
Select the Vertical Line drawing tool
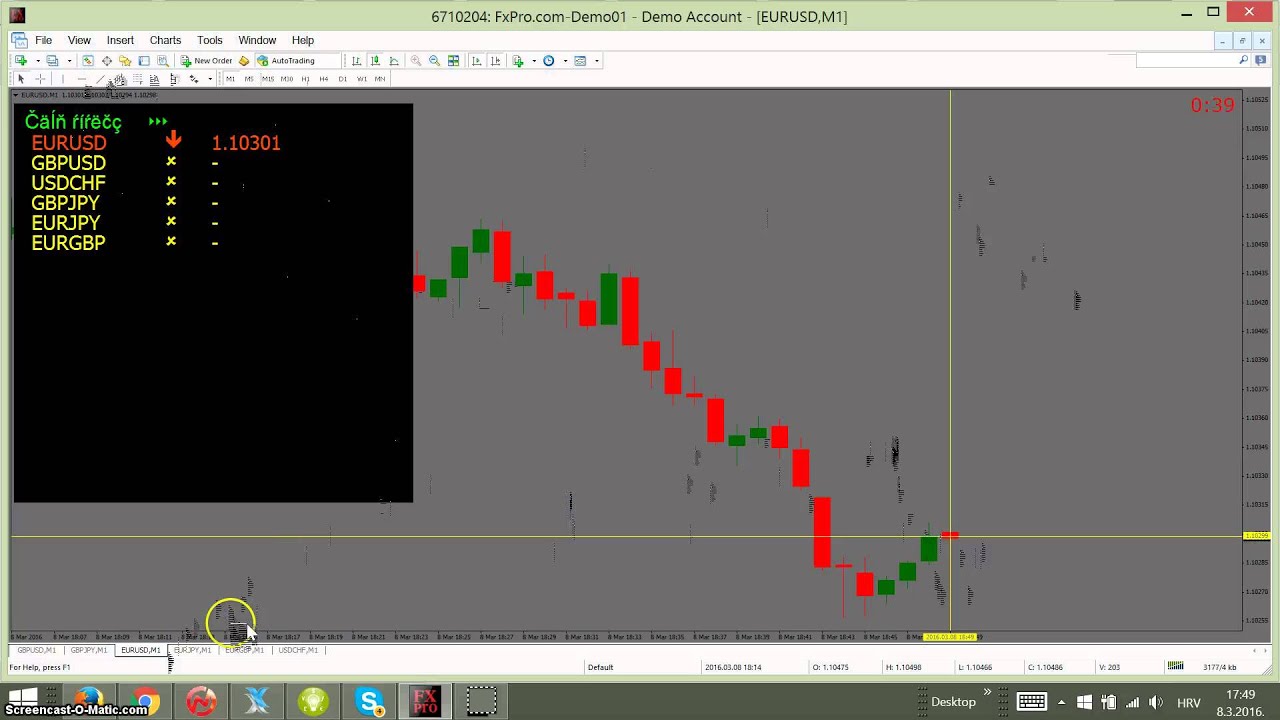click(x=62, y=79)
